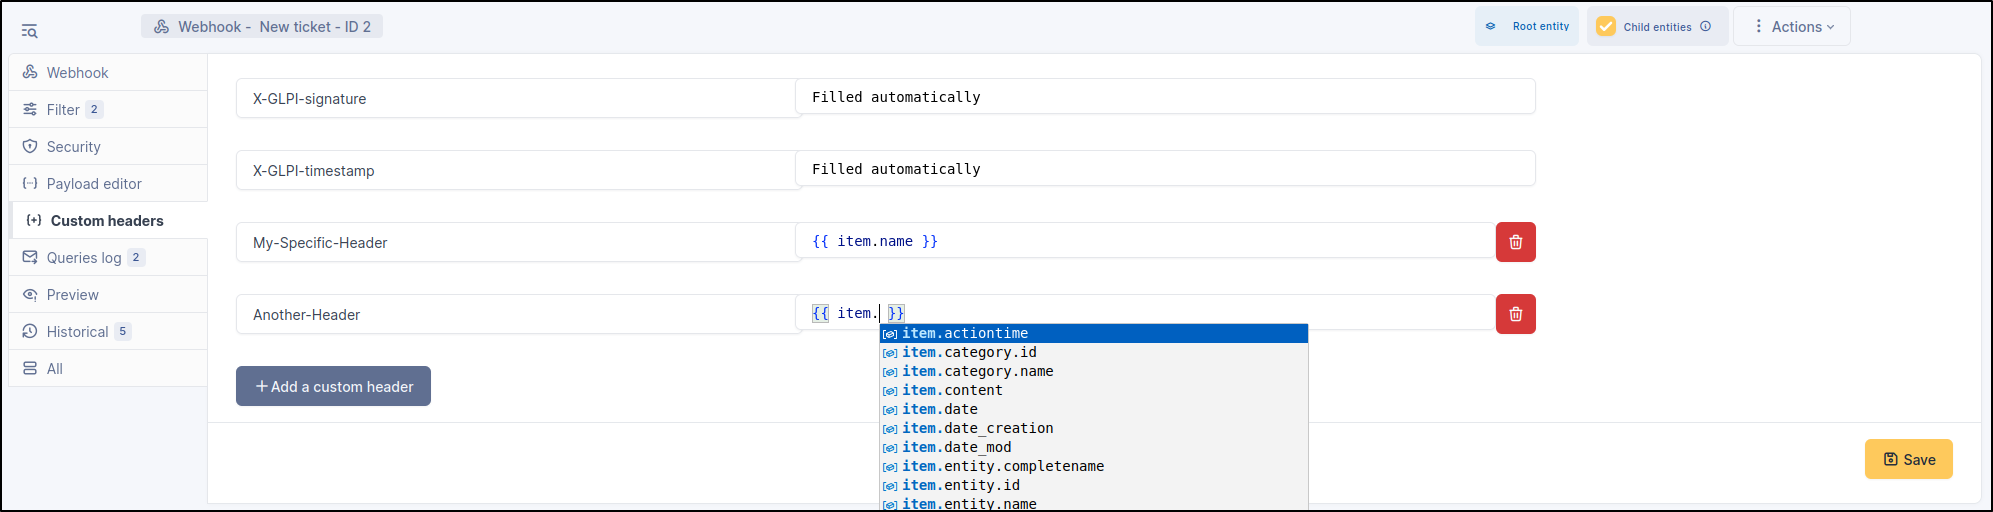1993x512 pixels.
Task: Click the info icon beside Child entities
Action: [x=1705, y=27]
